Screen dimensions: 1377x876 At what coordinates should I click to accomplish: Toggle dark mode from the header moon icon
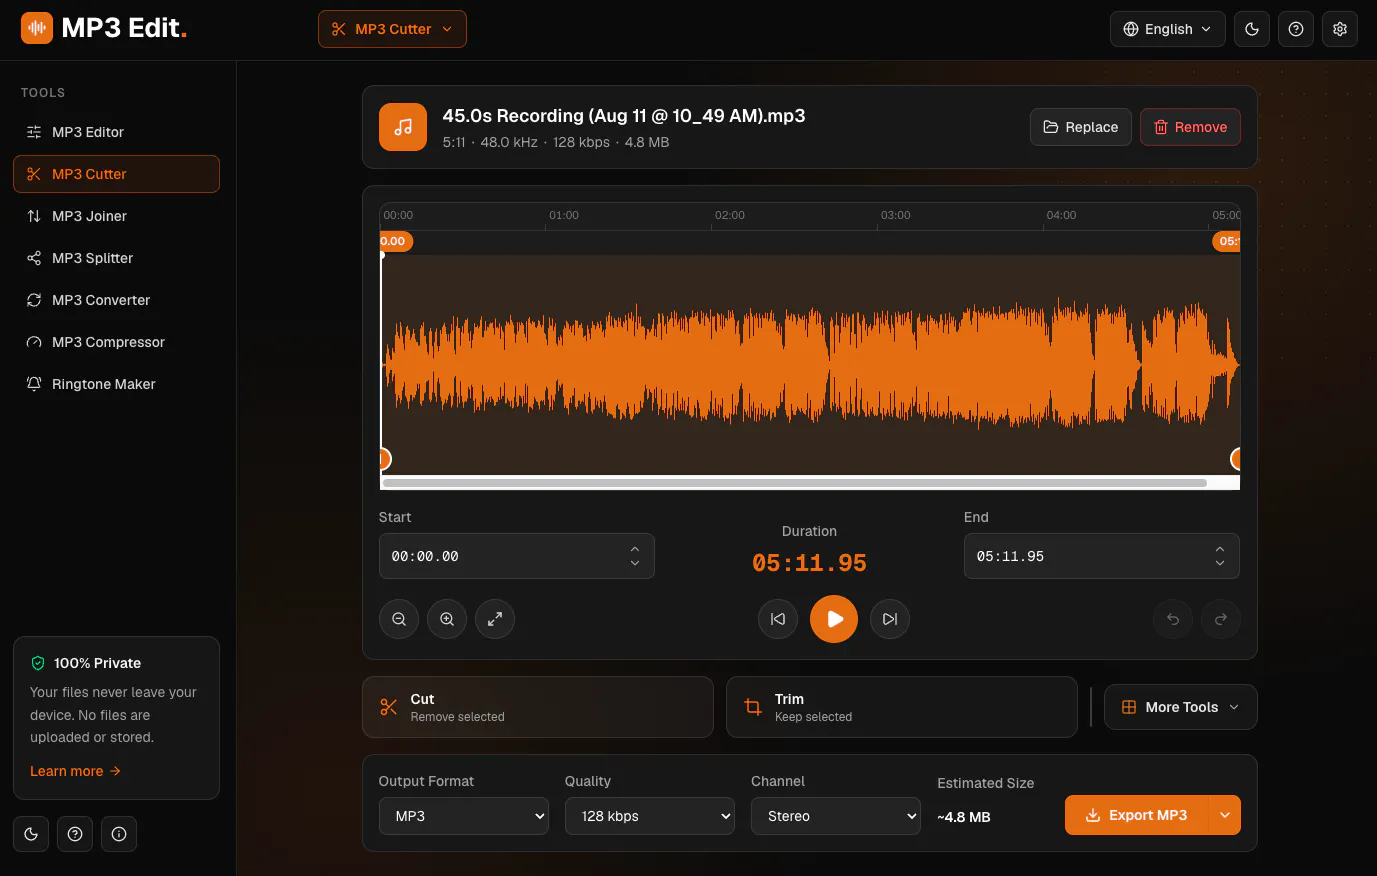tap(1252, 29)
